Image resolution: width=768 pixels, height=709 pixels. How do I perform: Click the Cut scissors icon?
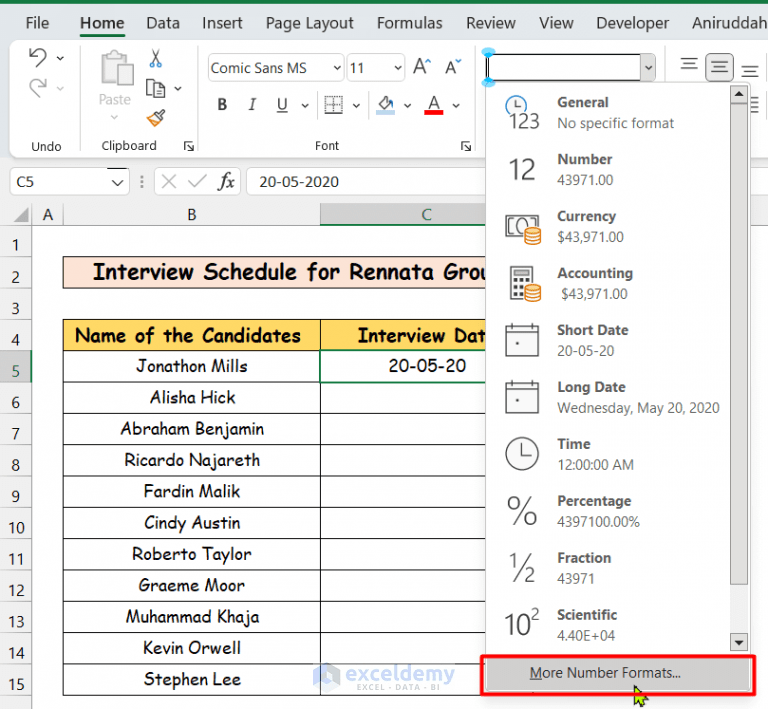tap(155, 58)
